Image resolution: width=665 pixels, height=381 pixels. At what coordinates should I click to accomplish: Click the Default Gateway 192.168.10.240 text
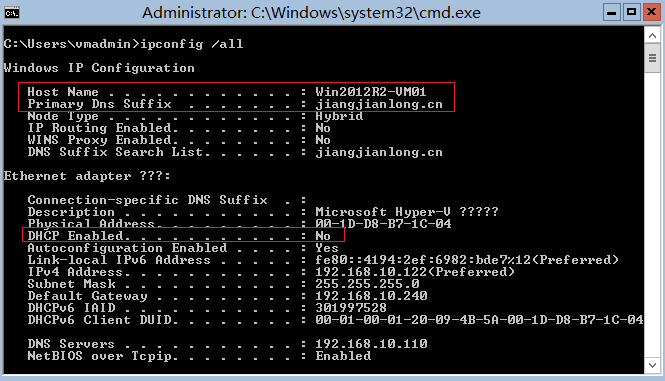(371, 296)
